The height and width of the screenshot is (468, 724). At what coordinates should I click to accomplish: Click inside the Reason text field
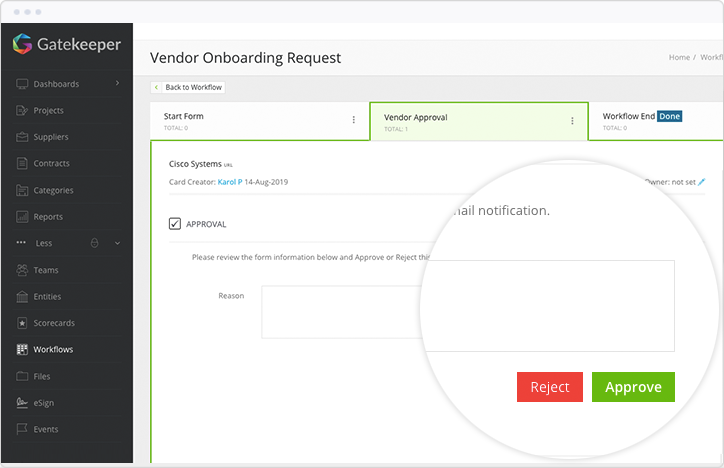pos(340,312)
